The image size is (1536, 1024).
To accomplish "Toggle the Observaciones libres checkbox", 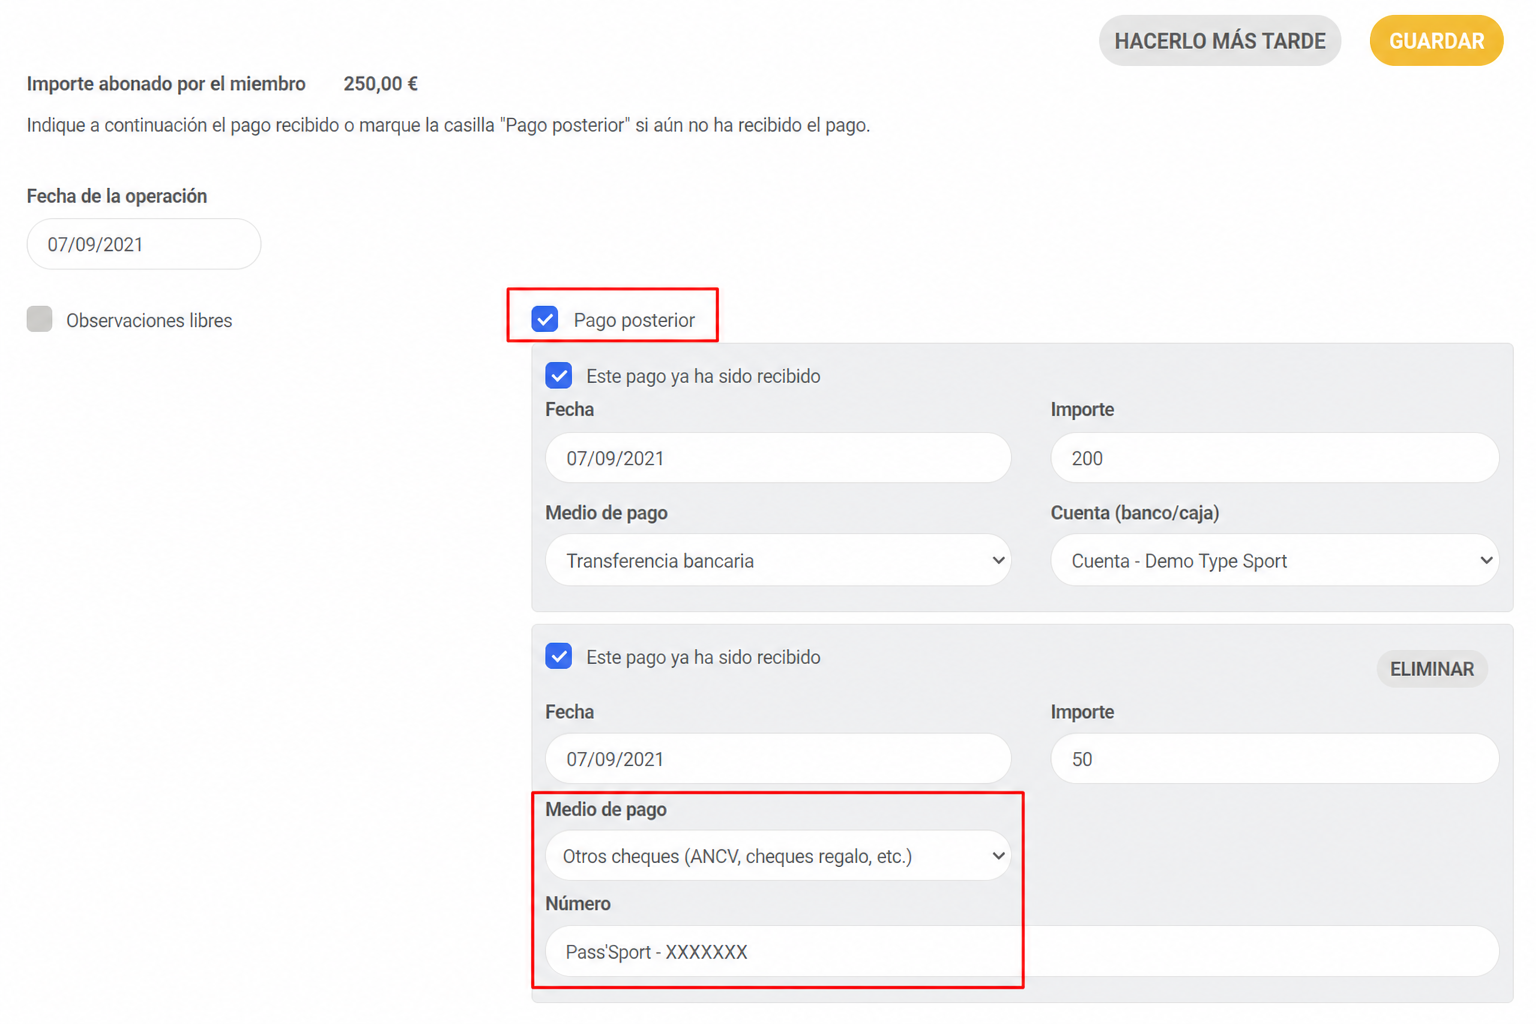I will pos(39,319).
